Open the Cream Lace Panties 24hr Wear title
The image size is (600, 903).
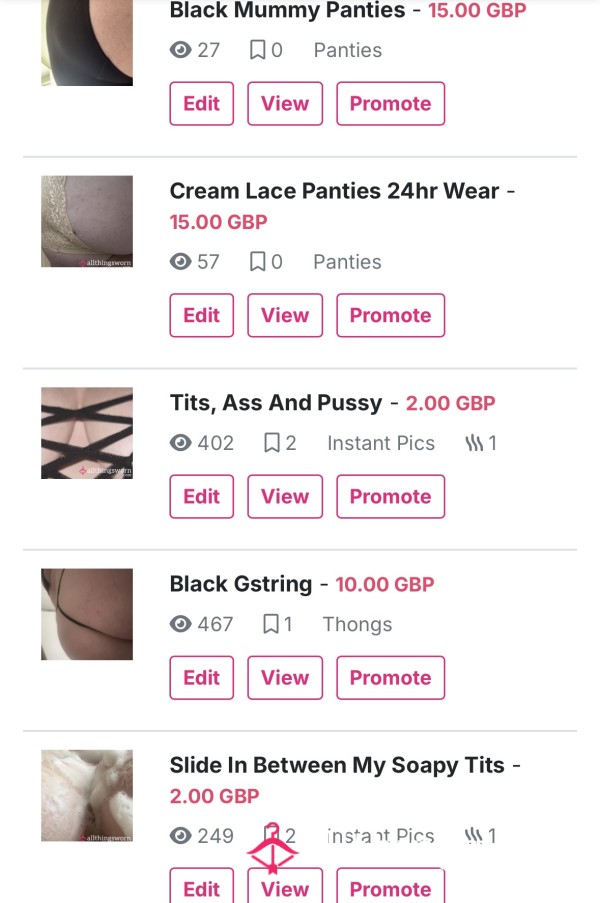point(334,191)
